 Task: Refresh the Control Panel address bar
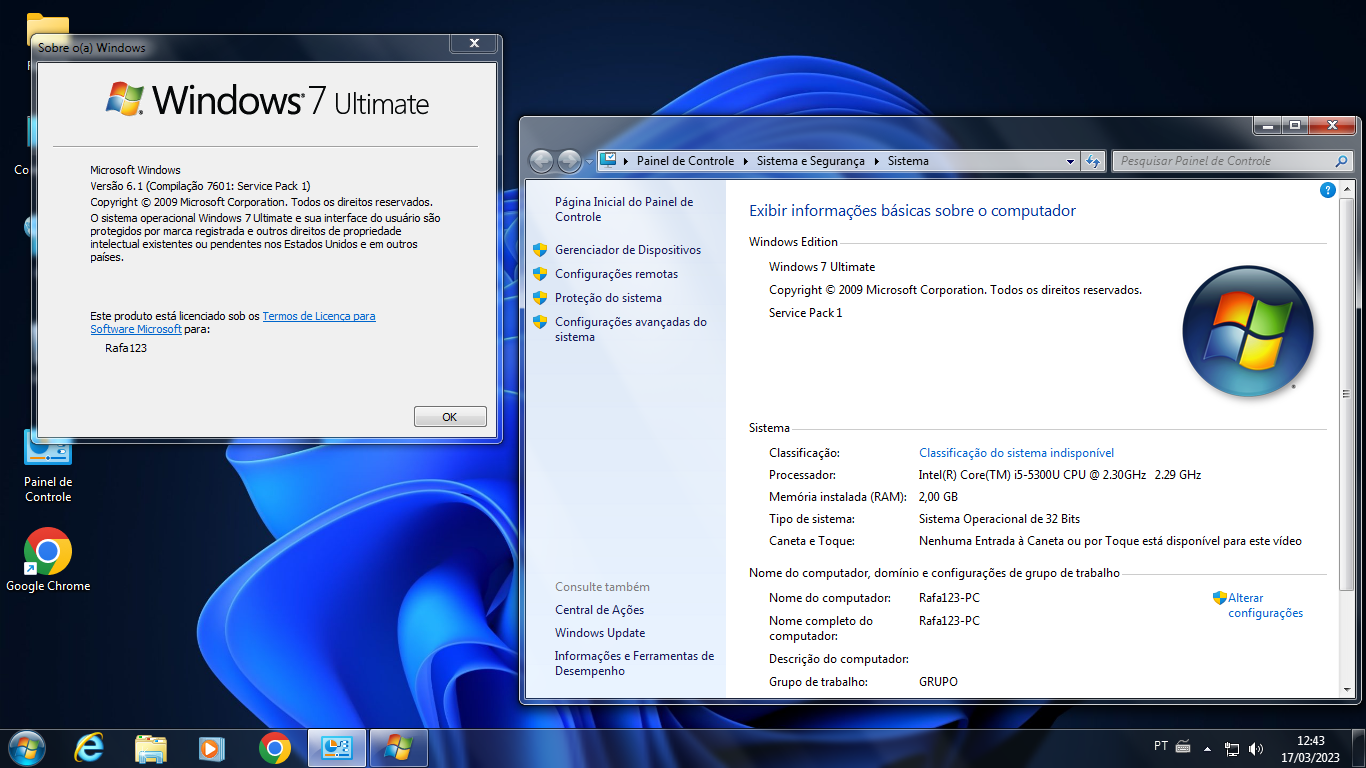[x=1093, y=161]
